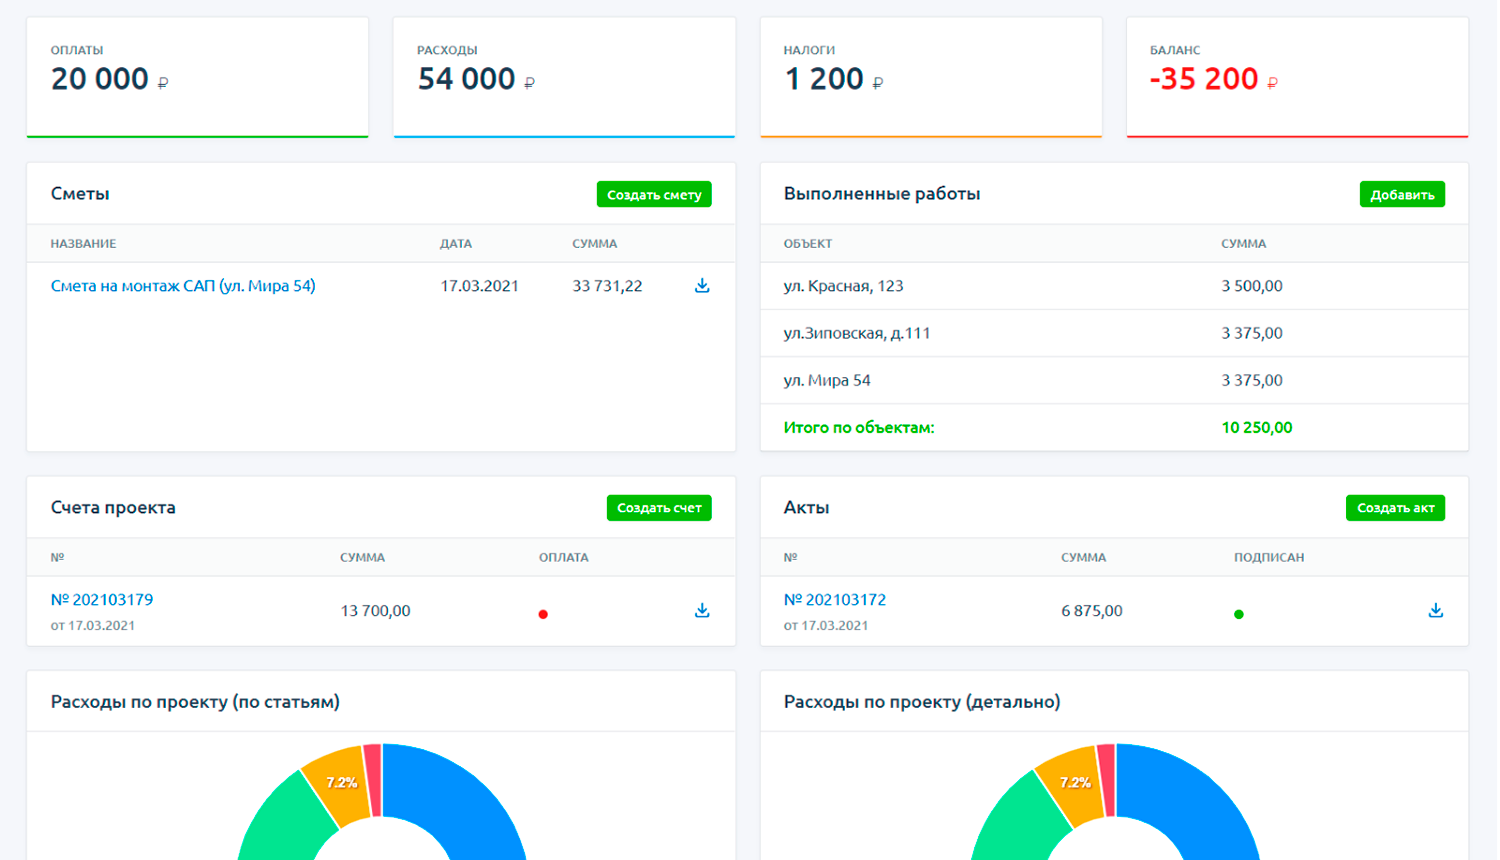Select the ул.Зиповская, д.111 row
1500x860 pixels.
[1113, 333]
